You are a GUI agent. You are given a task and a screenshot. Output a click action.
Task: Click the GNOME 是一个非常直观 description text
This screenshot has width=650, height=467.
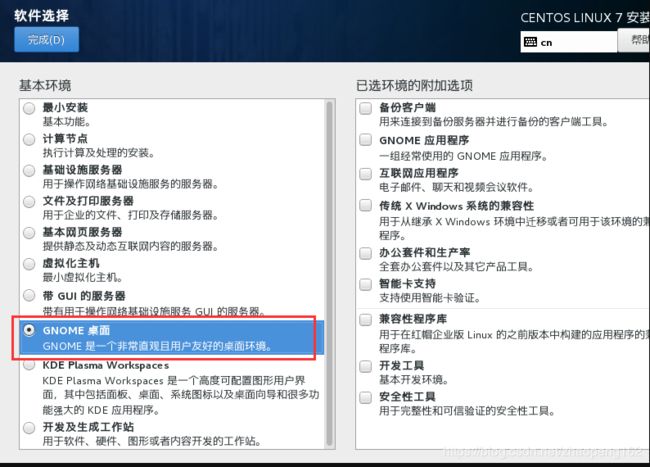click(x=158, y=346)
